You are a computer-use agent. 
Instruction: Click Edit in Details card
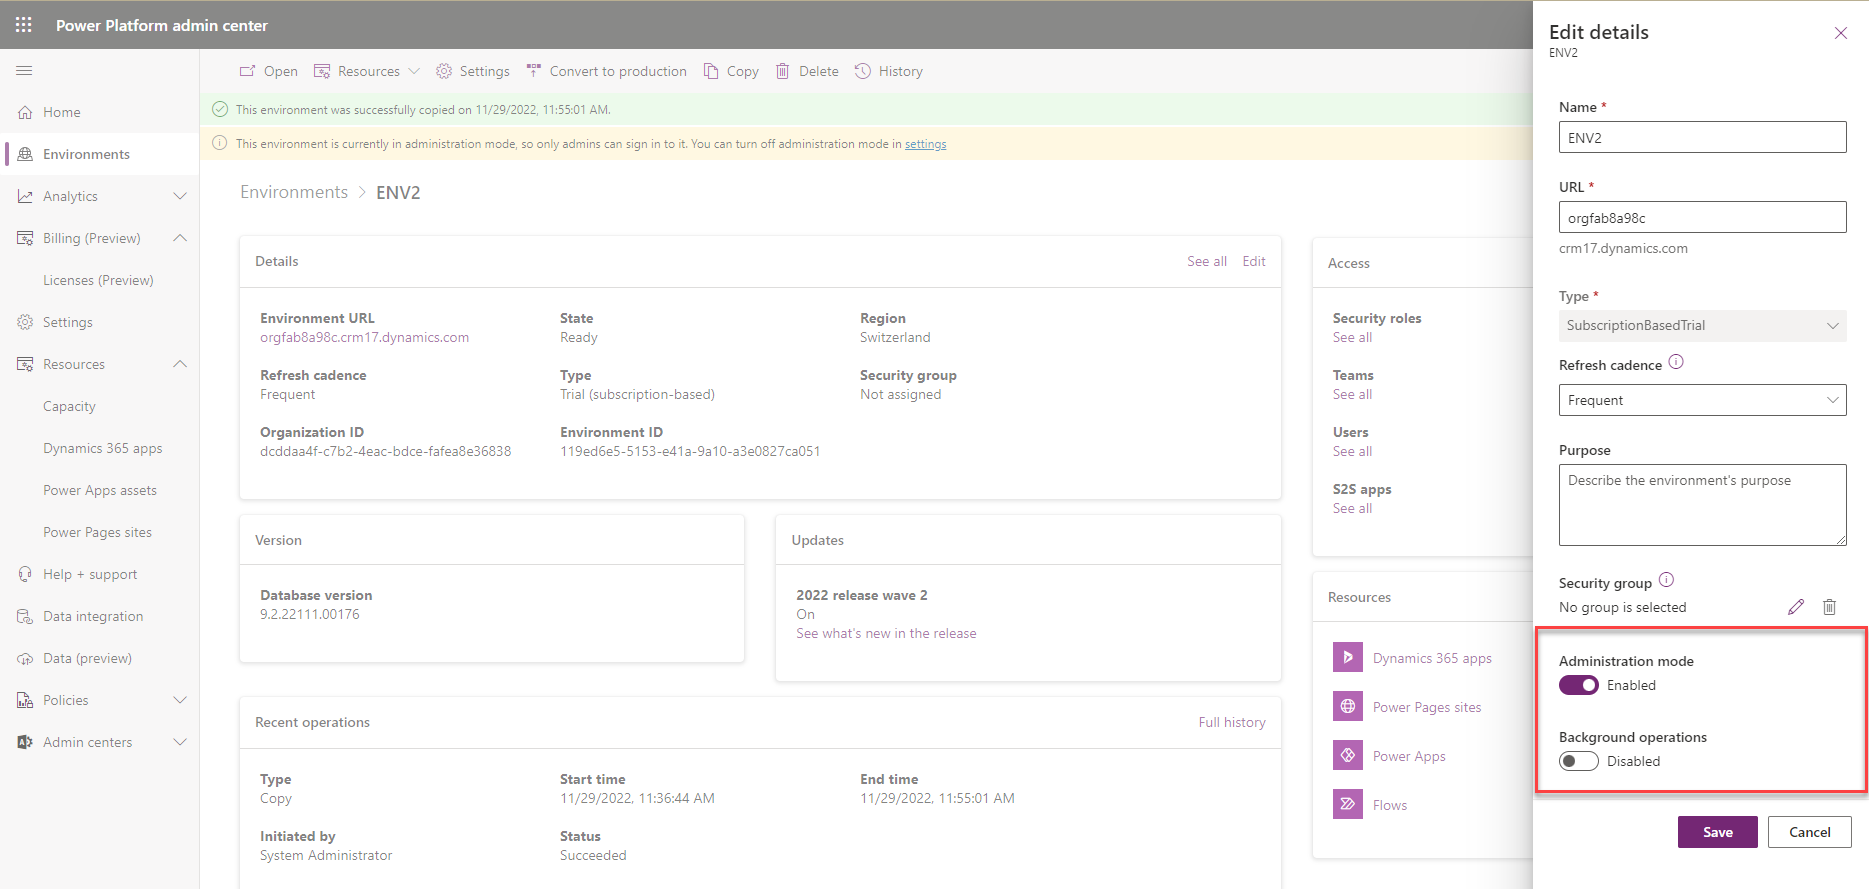pos(1254,262)
